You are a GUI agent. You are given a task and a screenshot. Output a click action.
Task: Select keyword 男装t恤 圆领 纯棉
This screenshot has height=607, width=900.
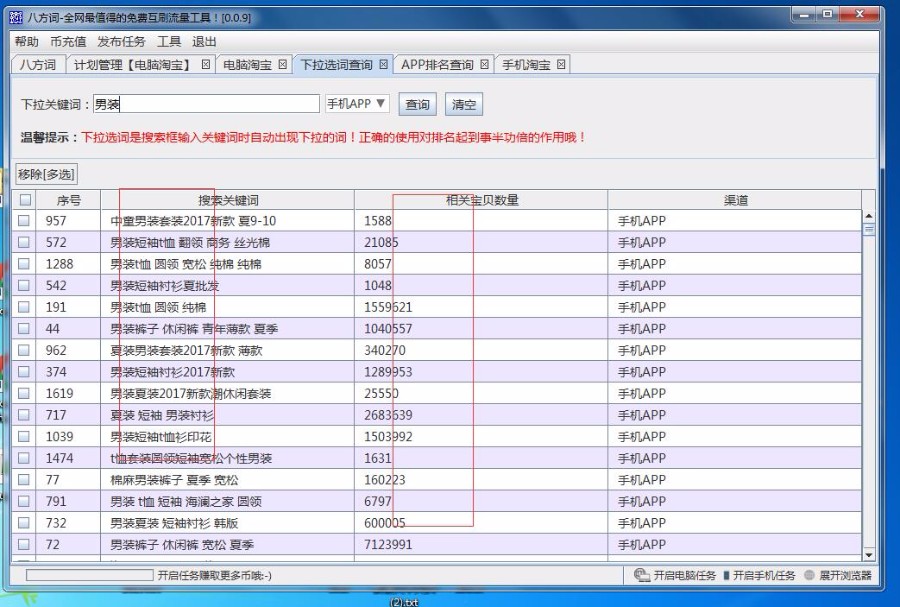158,307
